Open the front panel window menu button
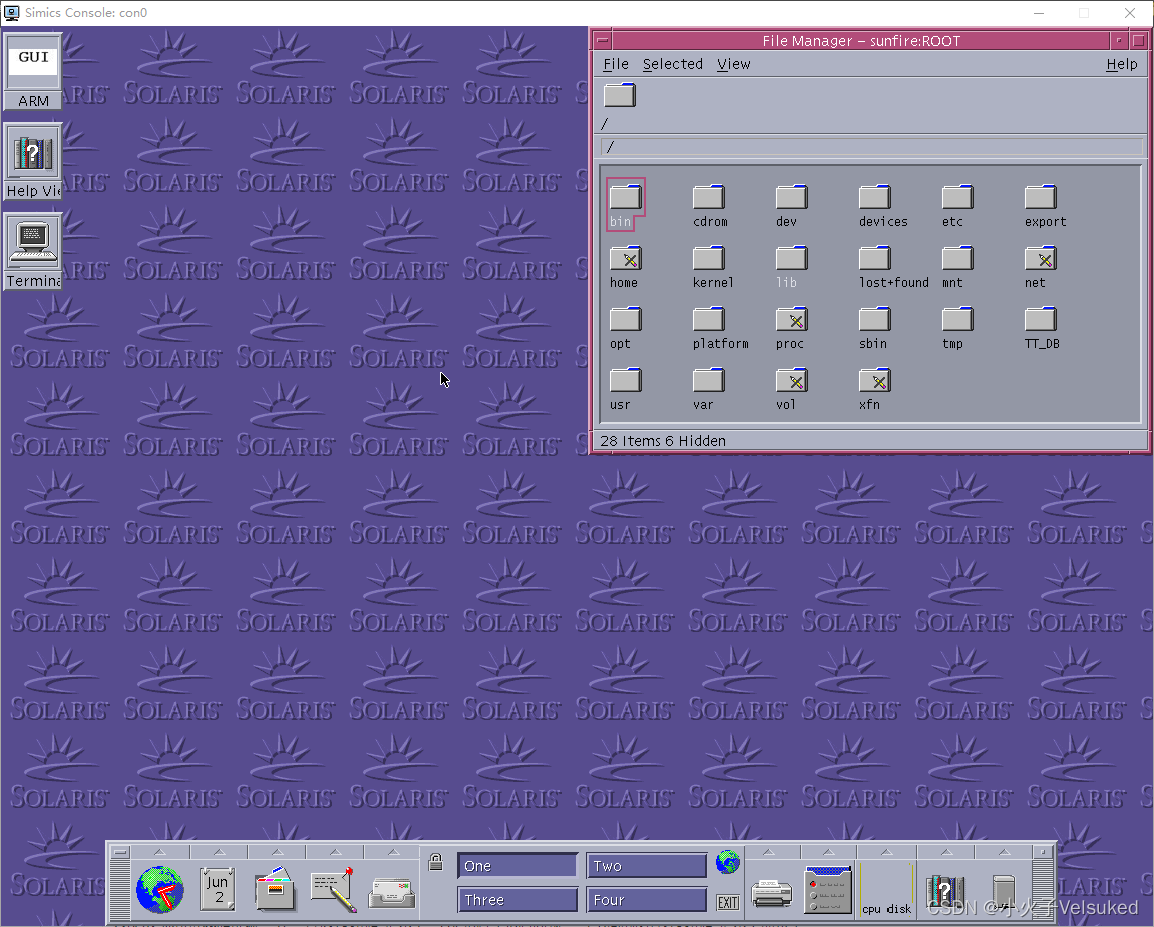Screen dimensions: 1154x927 pos(121,852)
